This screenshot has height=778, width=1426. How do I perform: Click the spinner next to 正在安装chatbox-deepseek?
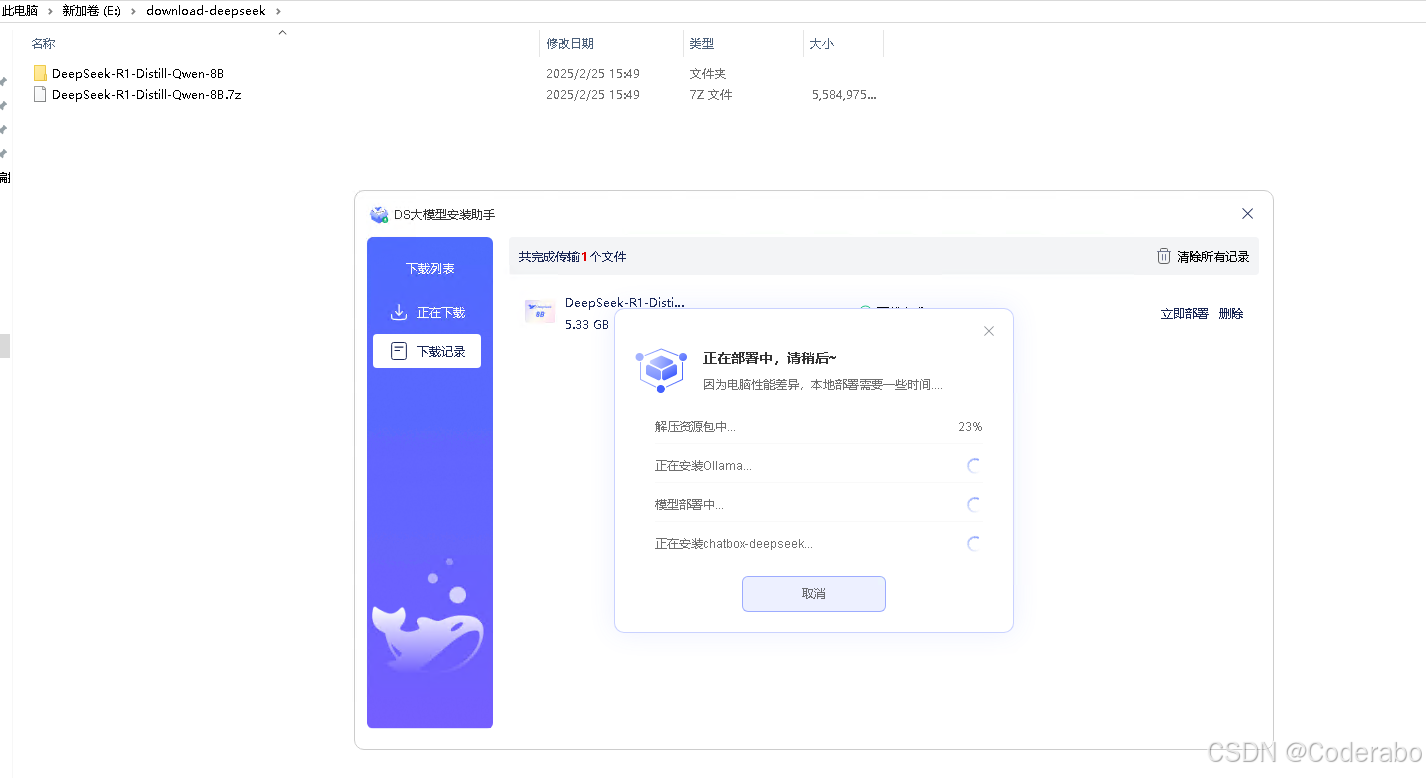[x=974, y=544]
